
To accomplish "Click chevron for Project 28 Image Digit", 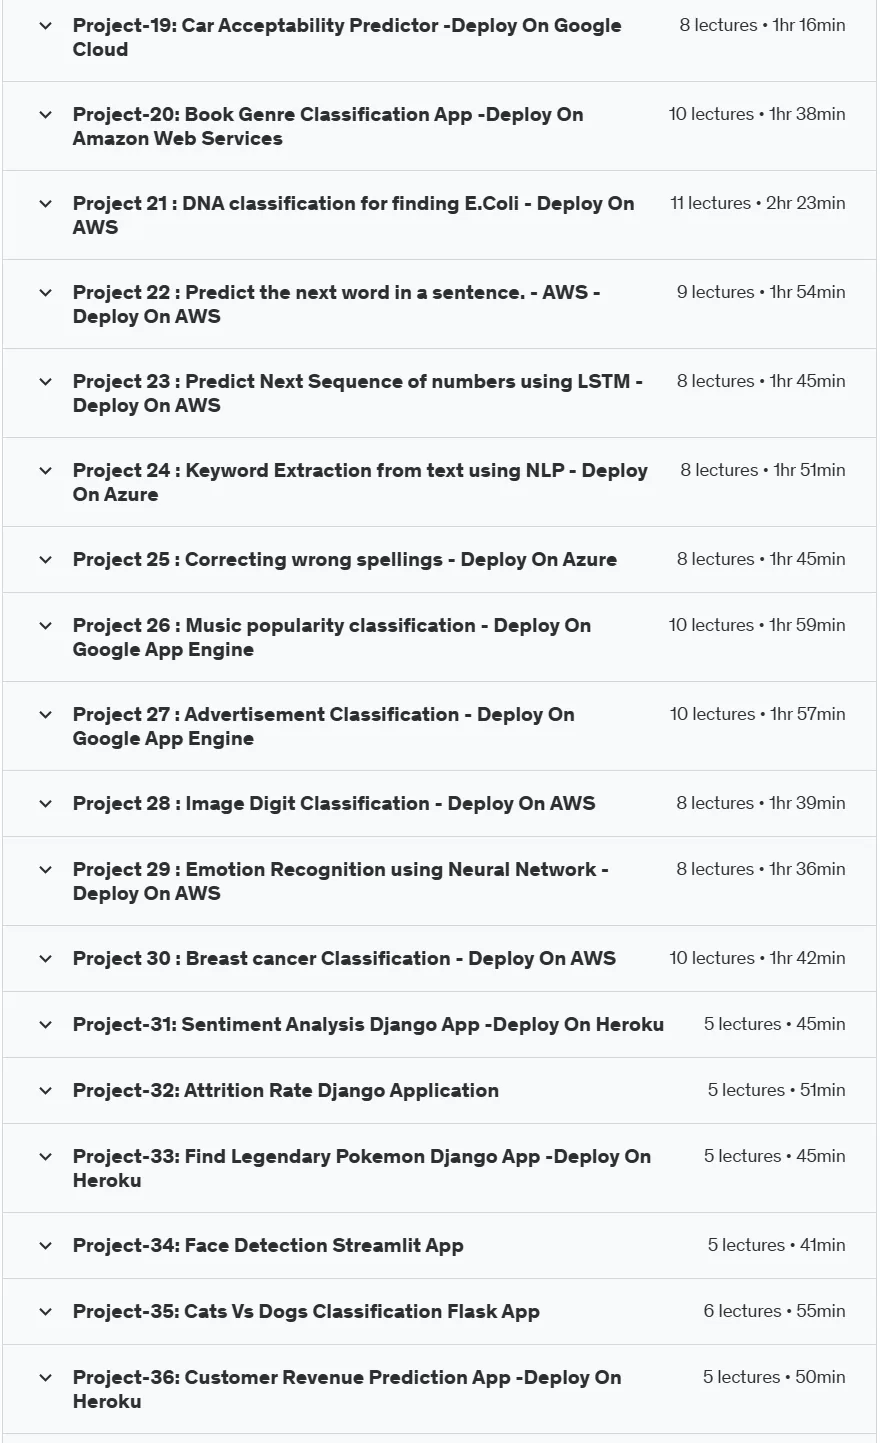I will pyautogui.click(x=45, y=804).
